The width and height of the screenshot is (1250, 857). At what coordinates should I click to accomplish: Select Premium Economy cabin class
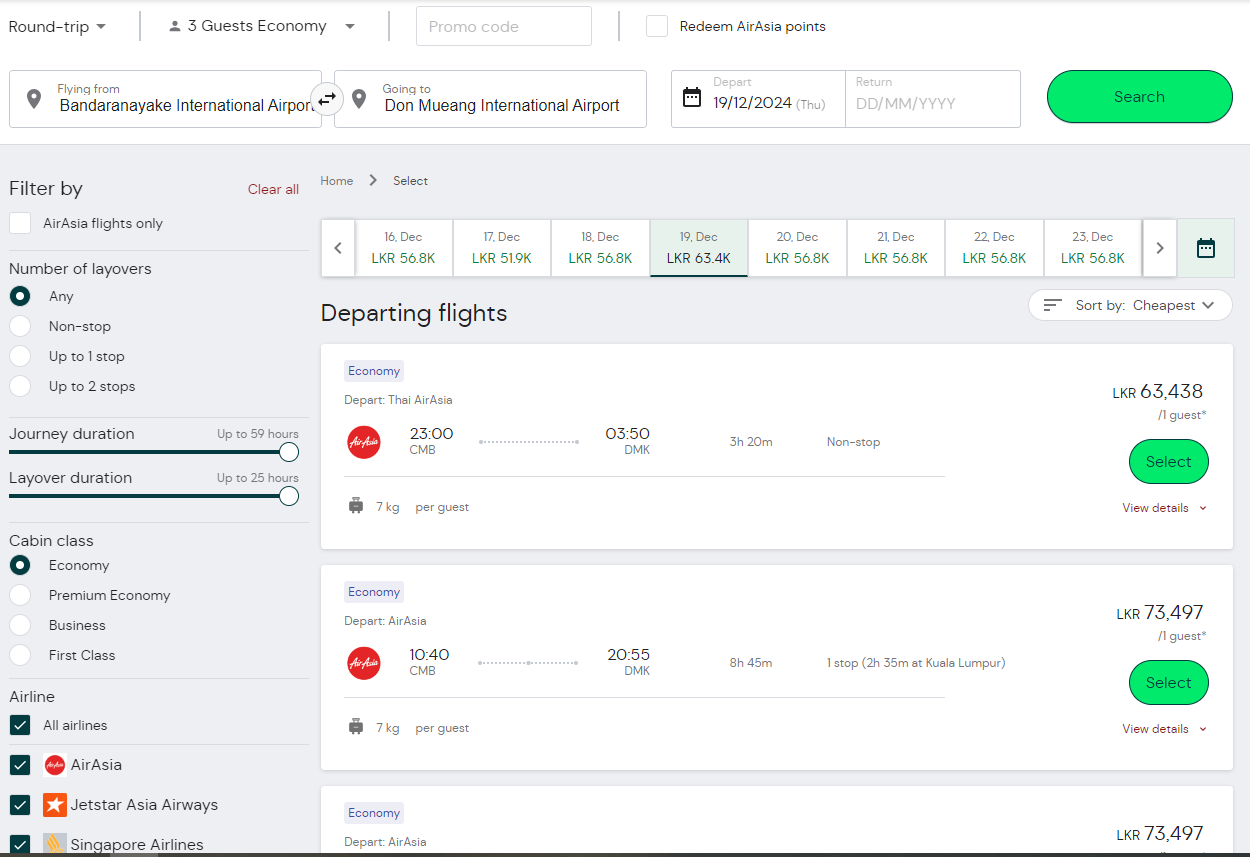(x=20, y=595)
